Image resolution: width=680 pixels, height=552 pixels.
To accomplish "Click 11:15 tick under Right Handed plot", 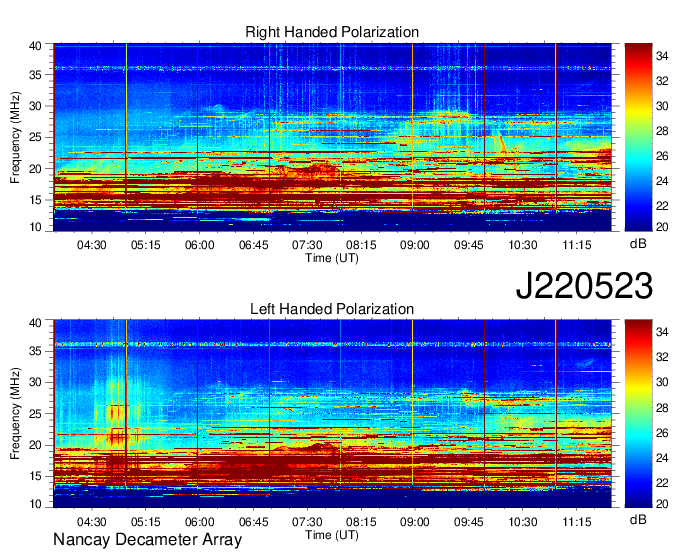I will pos(577,245).
